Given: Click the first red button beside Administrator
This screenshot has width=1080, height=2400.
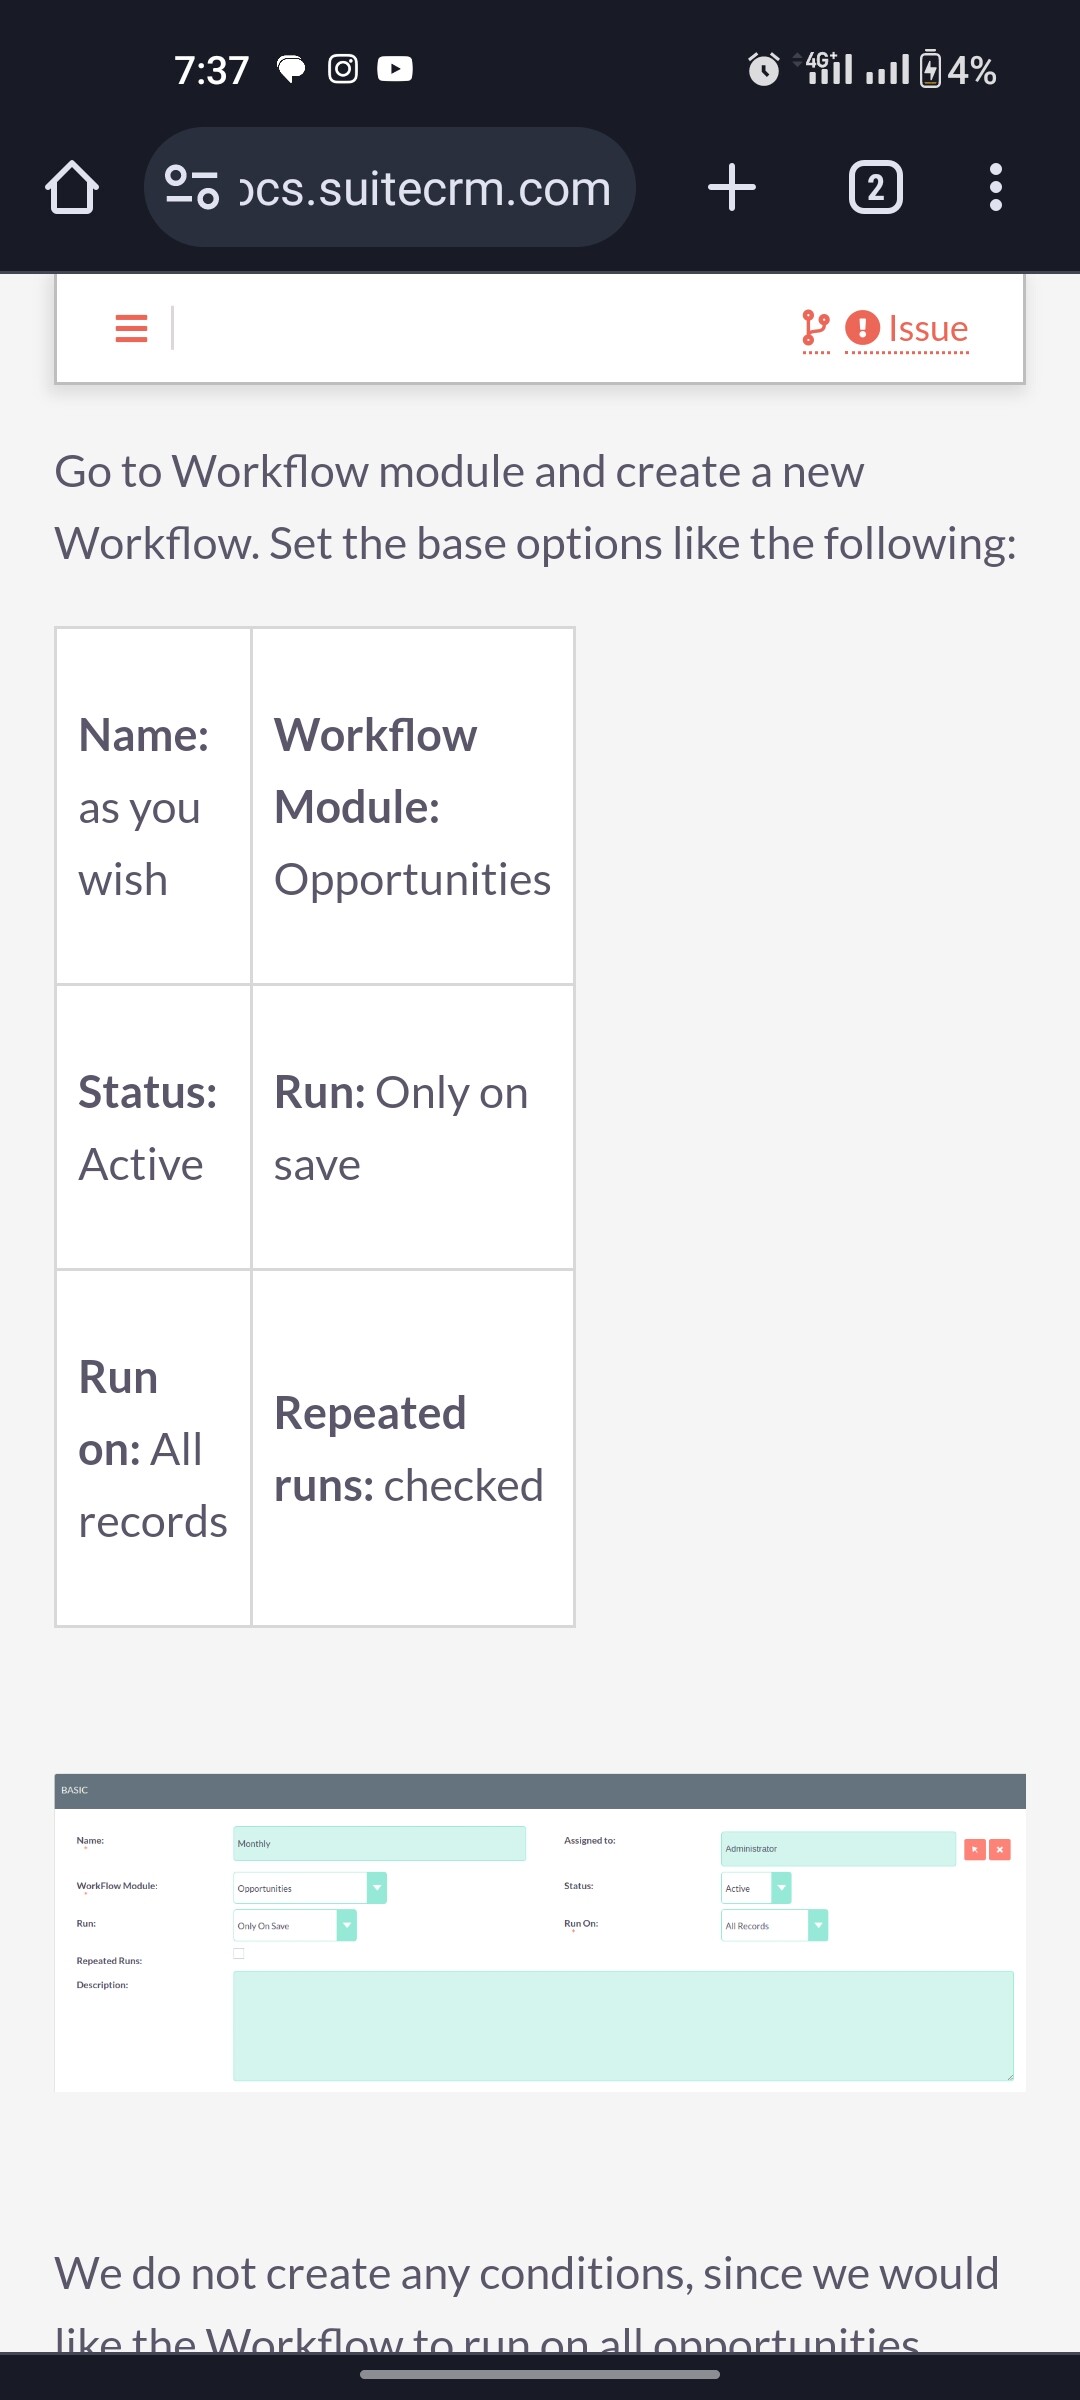Looking at the screenshot, I should point(975,1849).
